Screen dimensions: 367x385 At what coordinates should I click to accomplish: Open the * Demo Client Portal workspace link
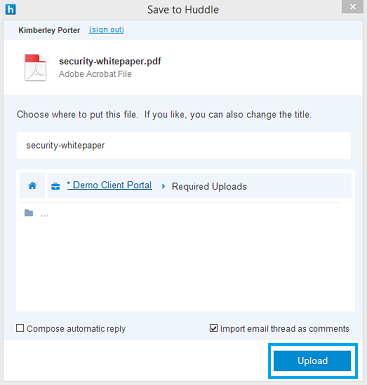pyautogui.click(x=109, y=185)
